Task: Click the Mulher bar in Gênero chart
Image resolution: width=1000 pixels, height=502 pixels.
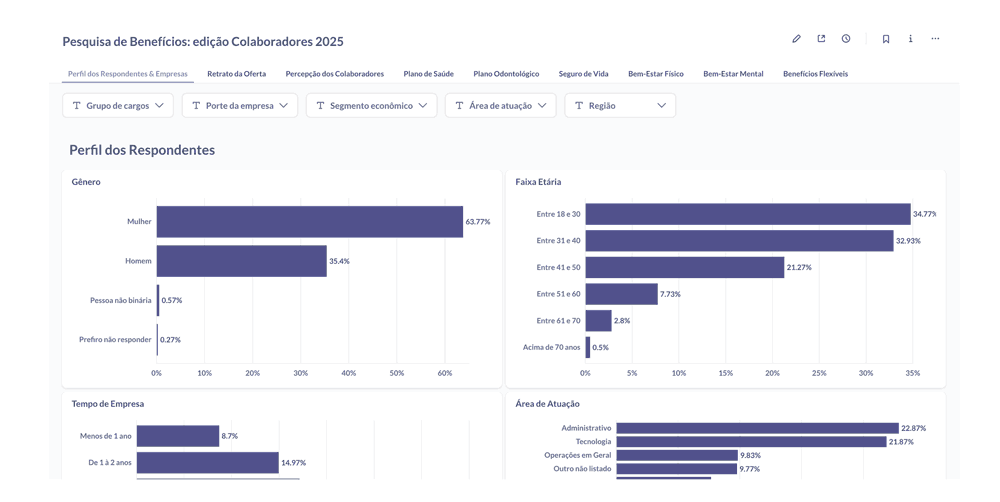Action: (x=309, y=221)
